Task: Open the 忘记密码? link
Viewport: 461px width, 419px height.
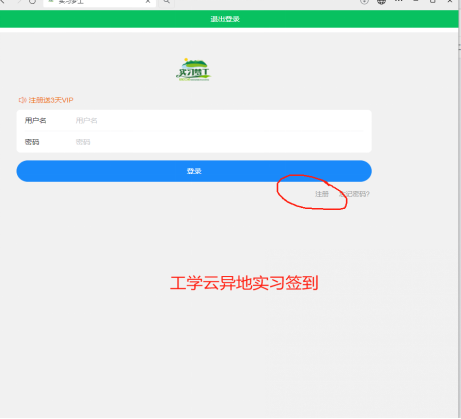Action: click(x=354, y=194)
